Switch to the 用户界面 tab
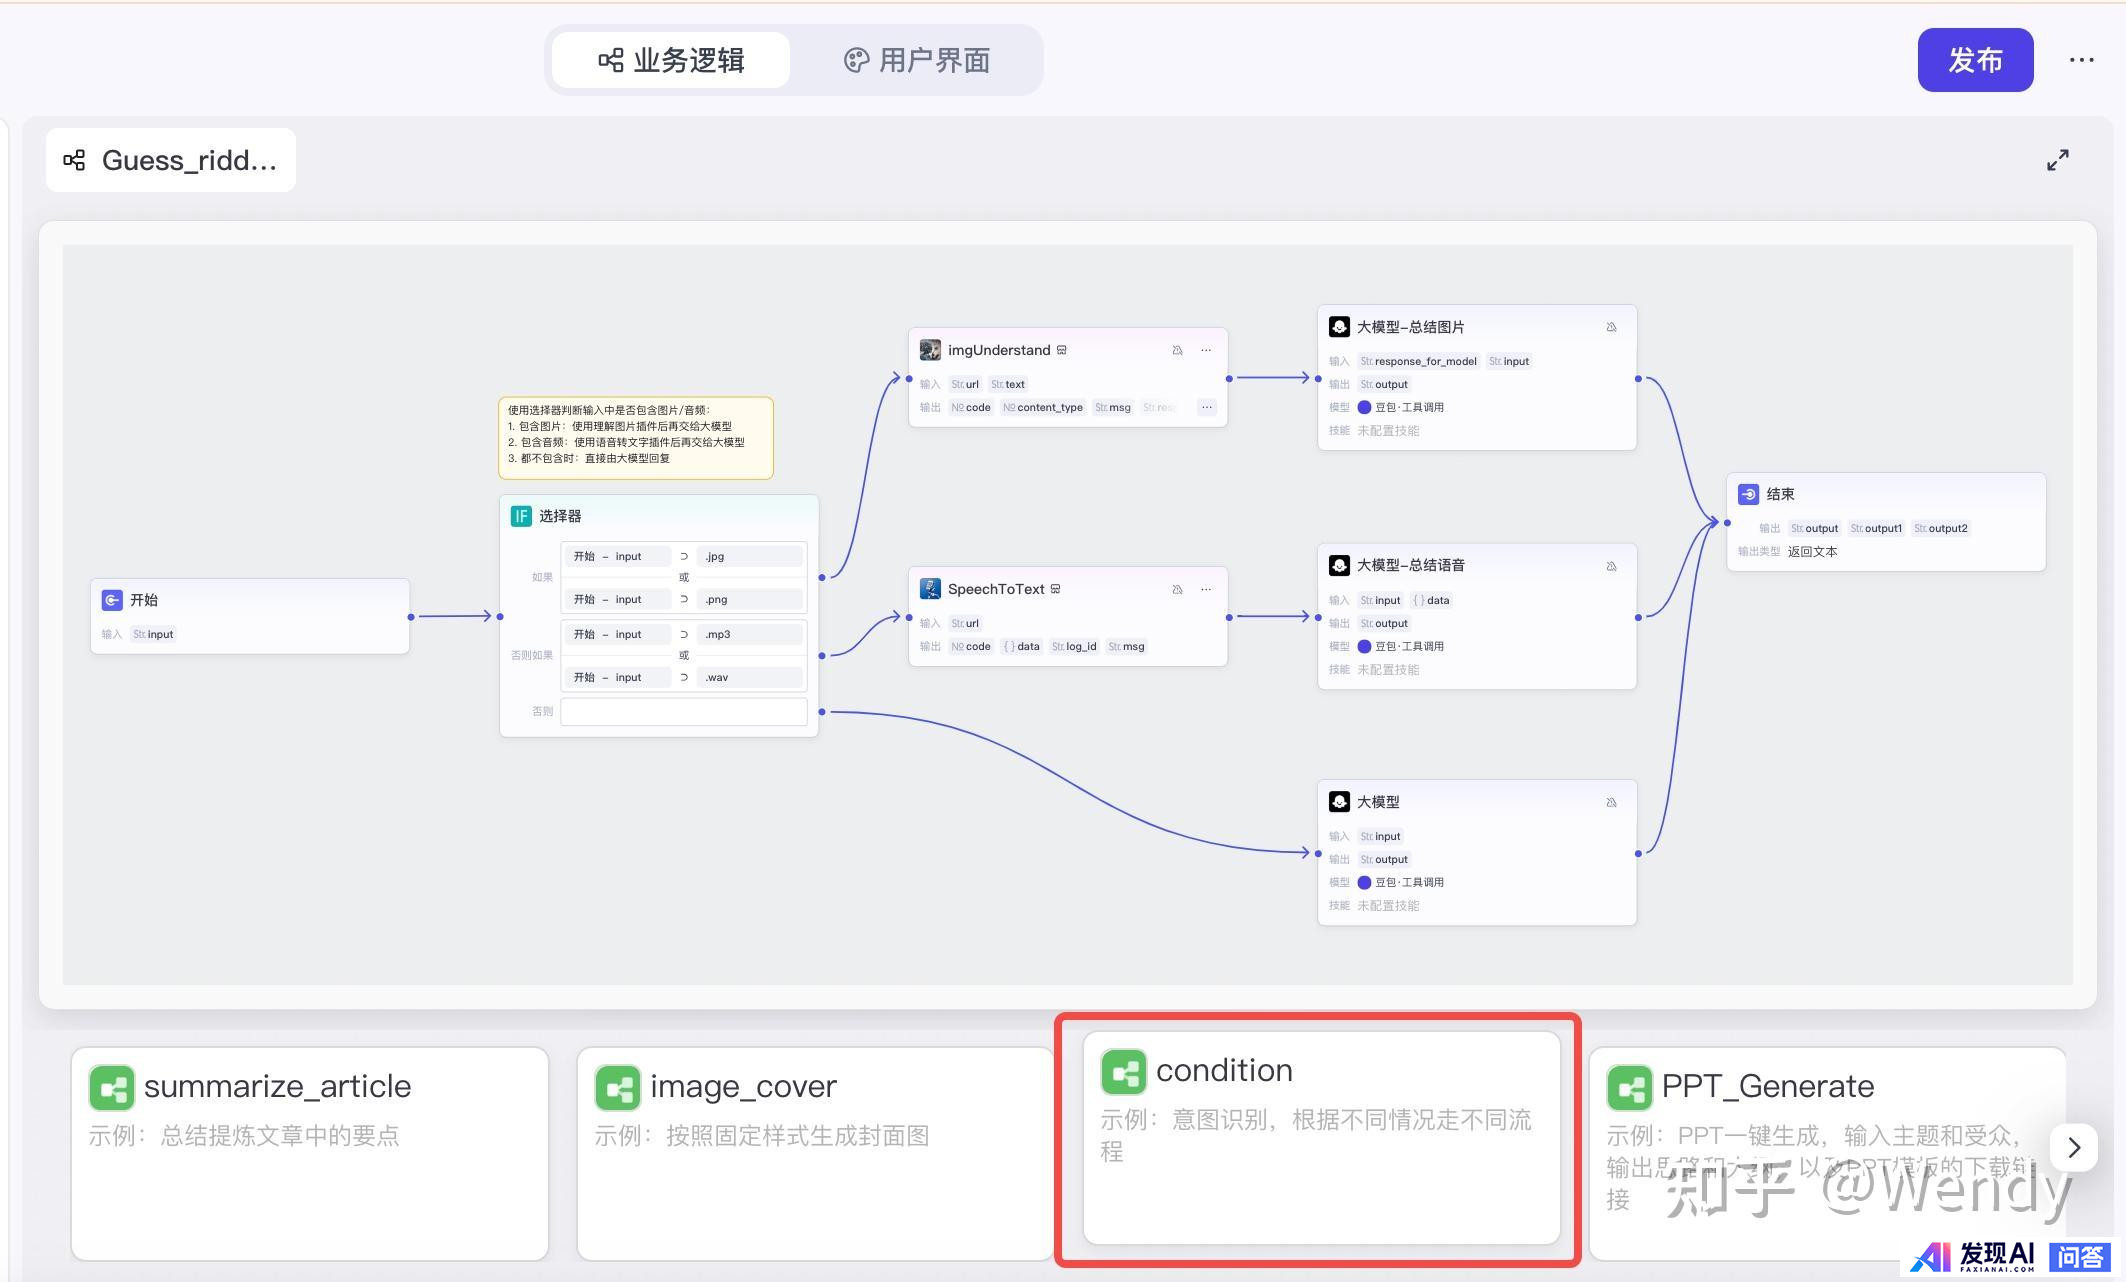Screen dimensions: 2126x1282 click(x=917, y=60)
